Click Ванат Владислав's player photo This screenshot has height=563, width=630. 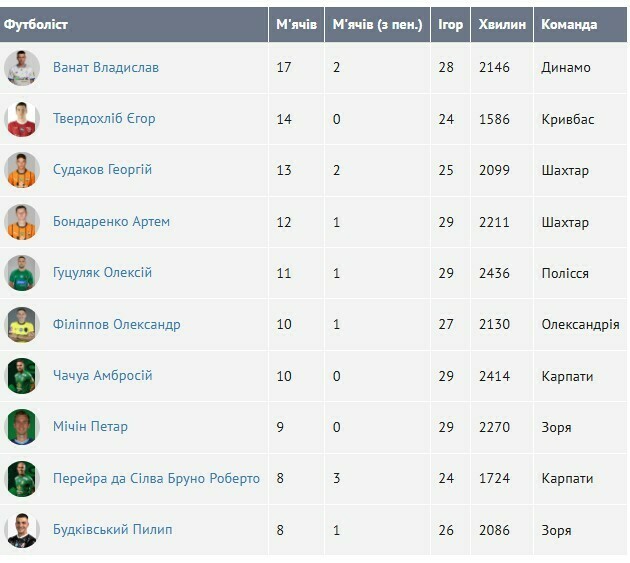(21, 68)
